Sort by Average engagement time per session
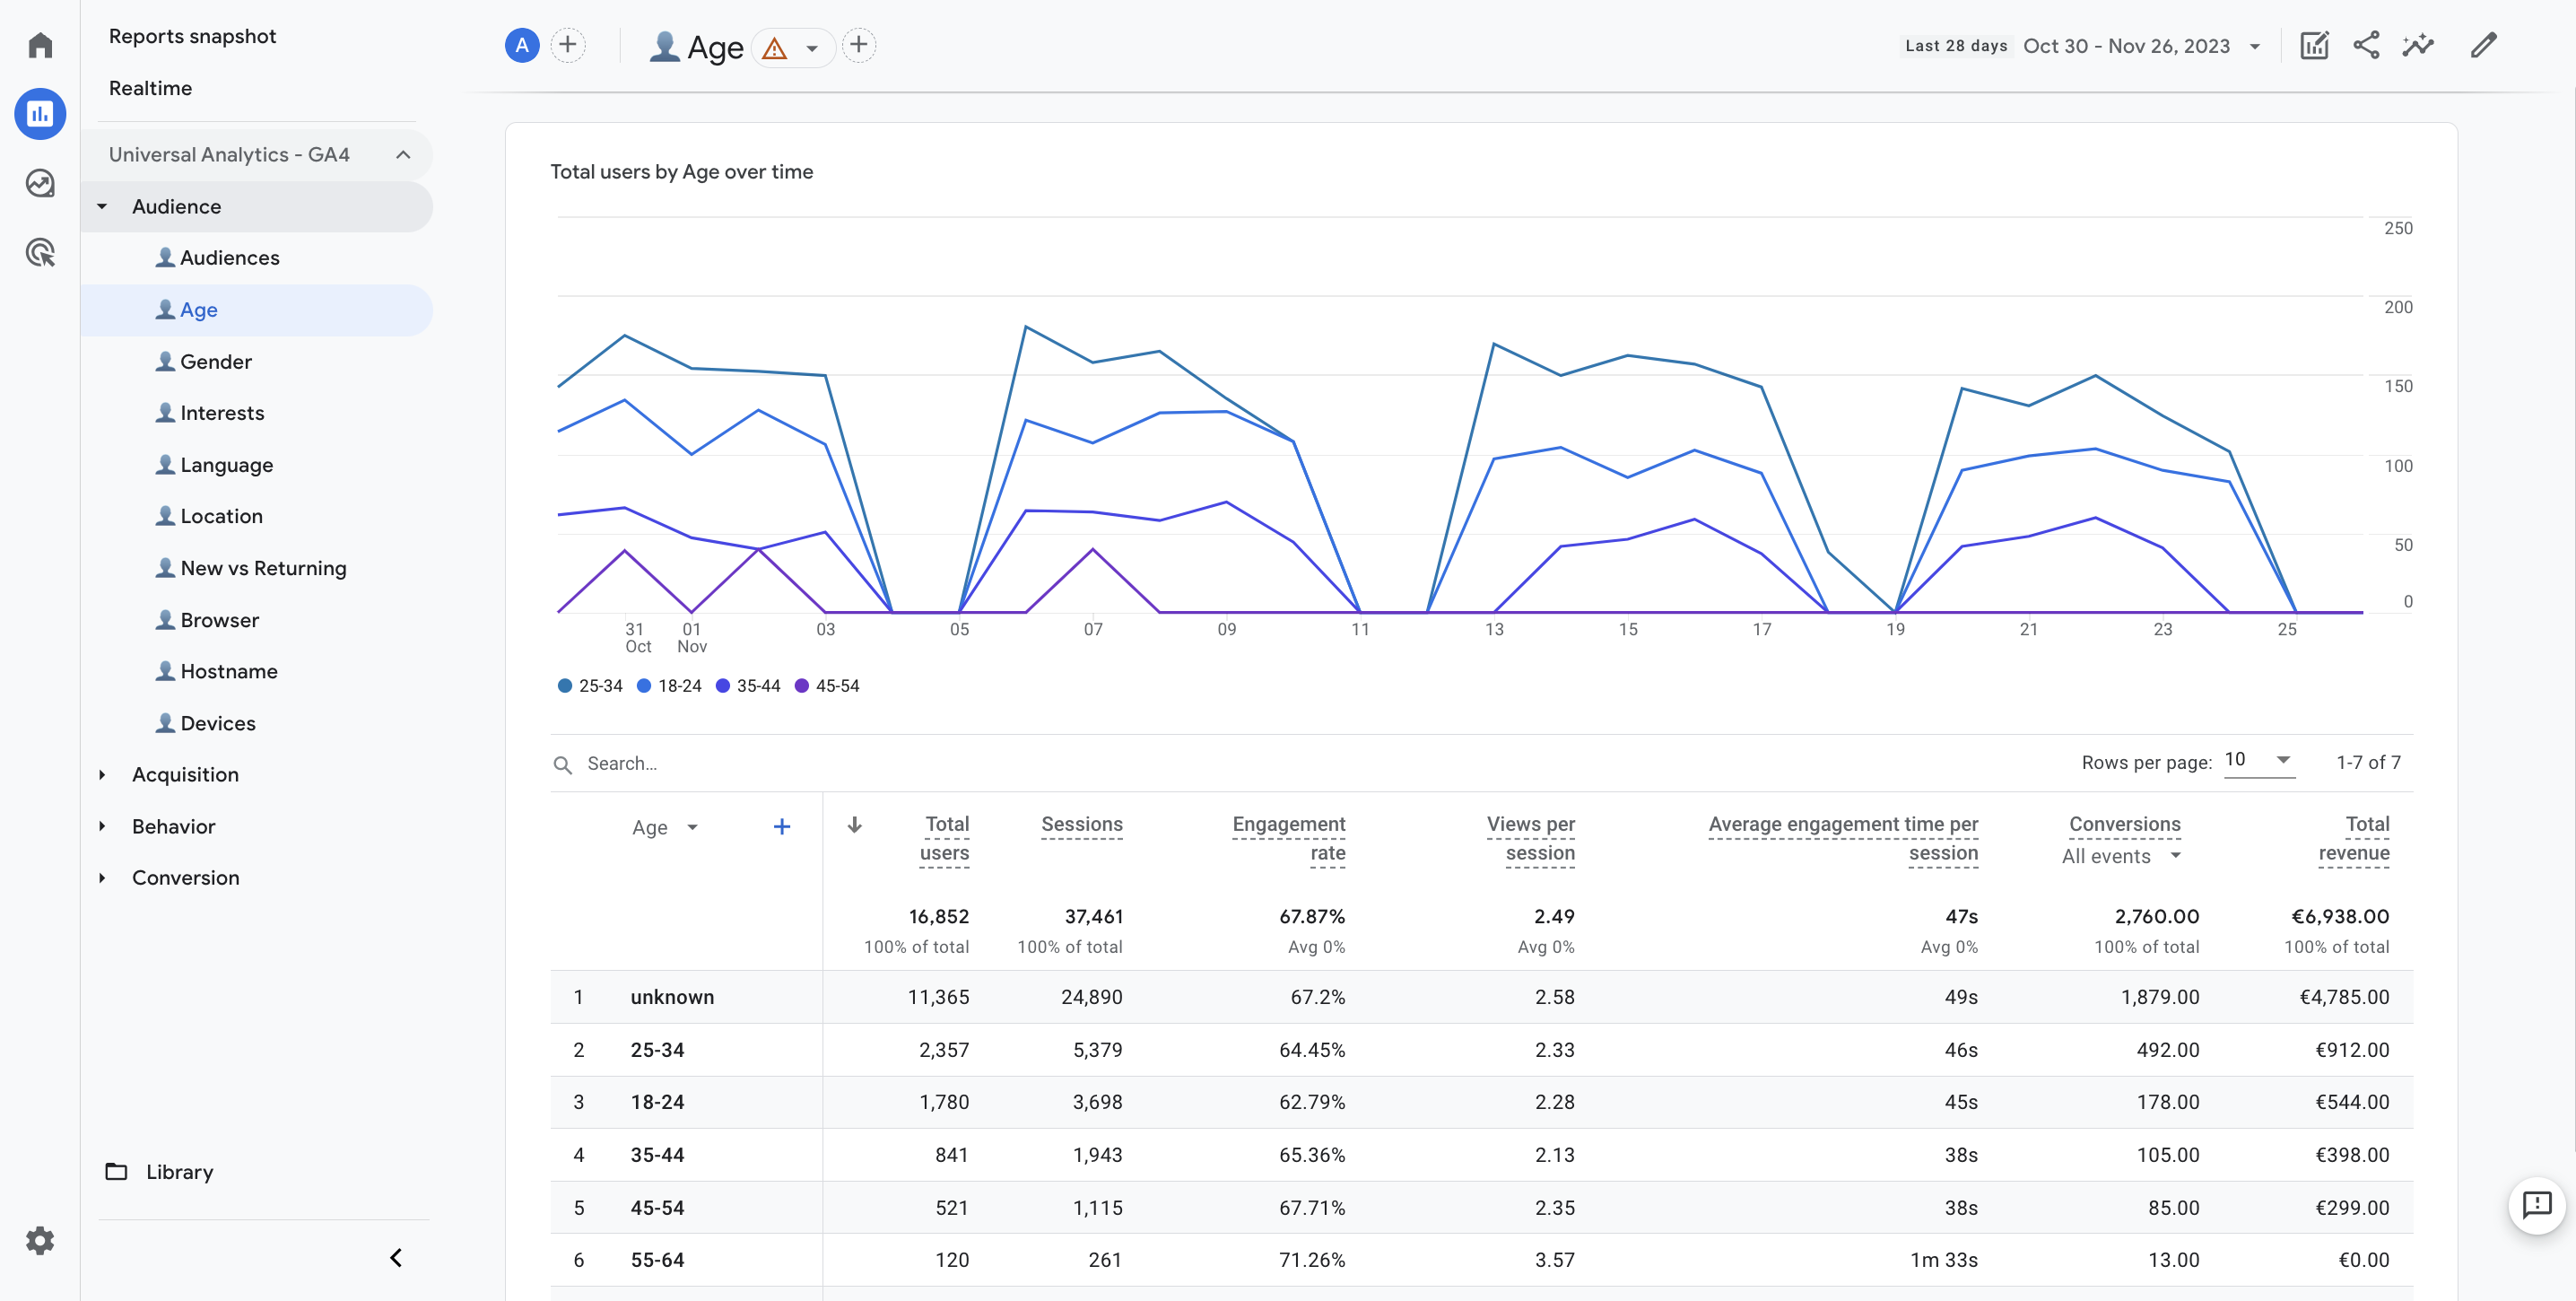This screenshot has height=1301, width=2576. [x=1843, y=838]
